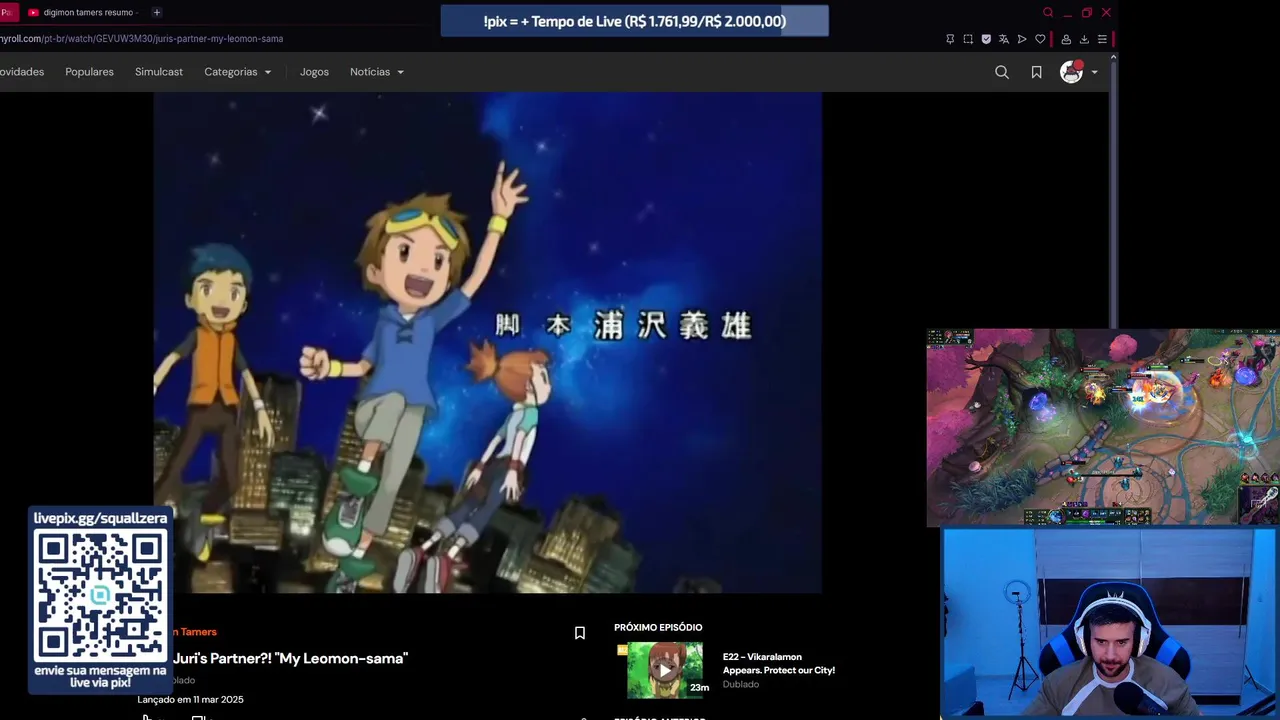Click the livepix QR code overlay
The image size is (1280, 720).
(x=100, y=595)
